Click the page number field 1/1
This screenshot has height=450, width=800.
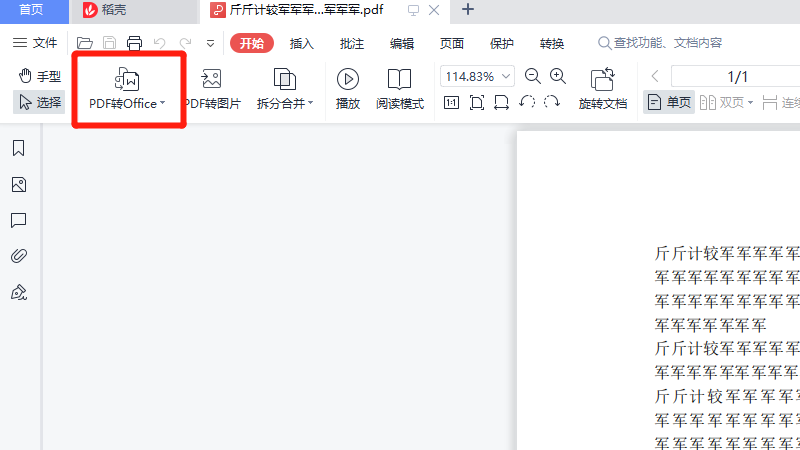pos(737,76)
